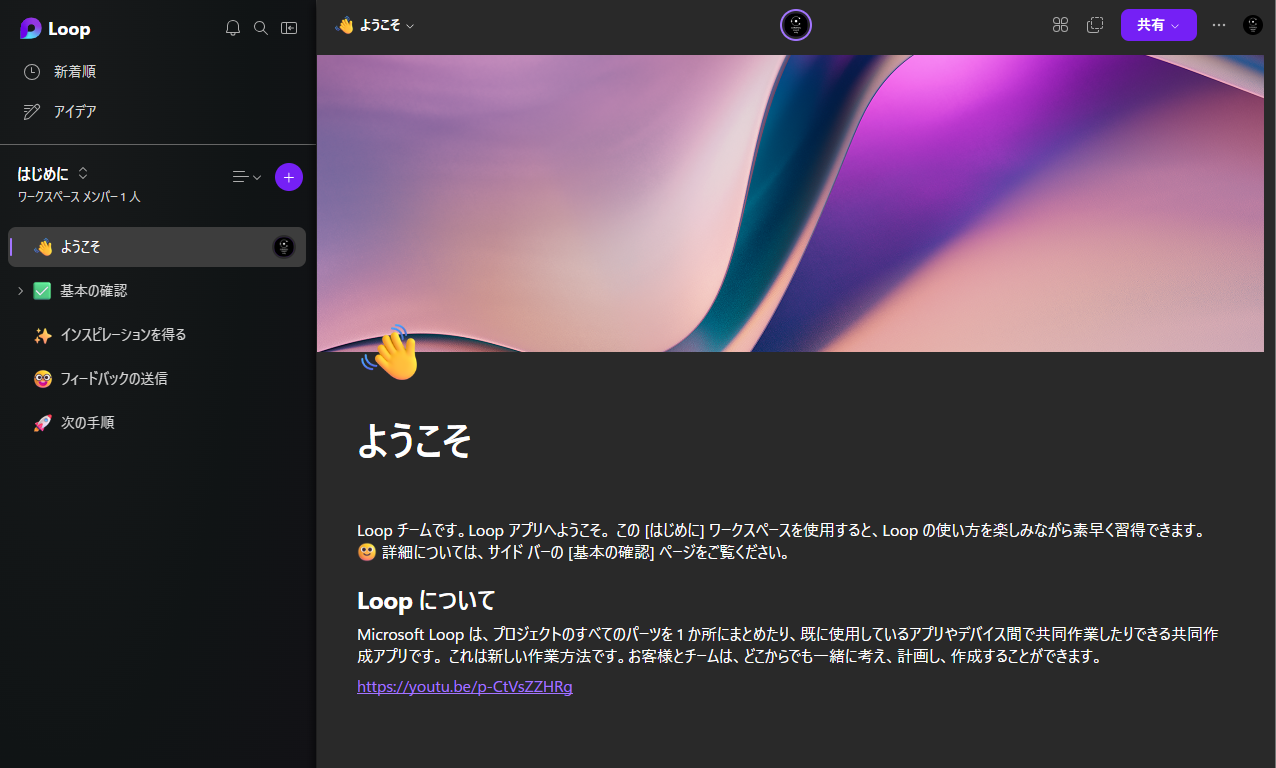Image resolution: width=1276 pixels, height=768 pixels.
Task: Open the はじめに workspace switcher
Action: (54, 174)
